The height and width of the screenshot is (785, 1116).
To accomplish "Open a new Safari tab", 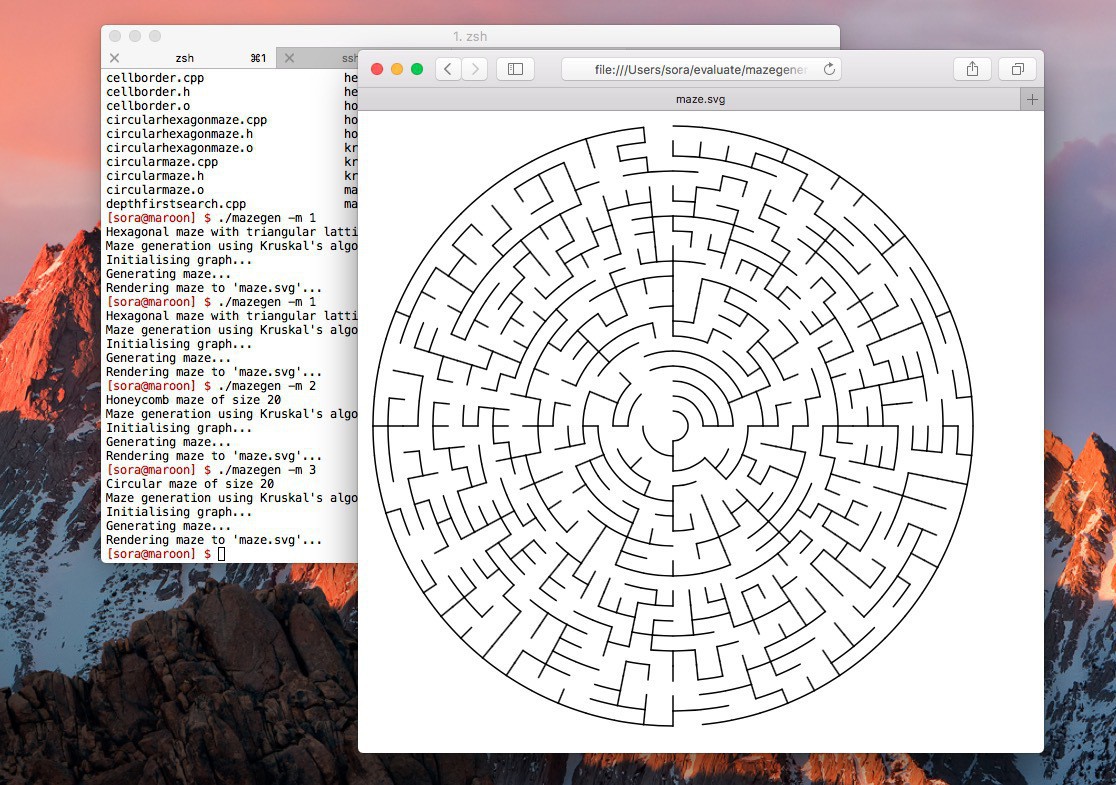I will [x=1032, y=99].
